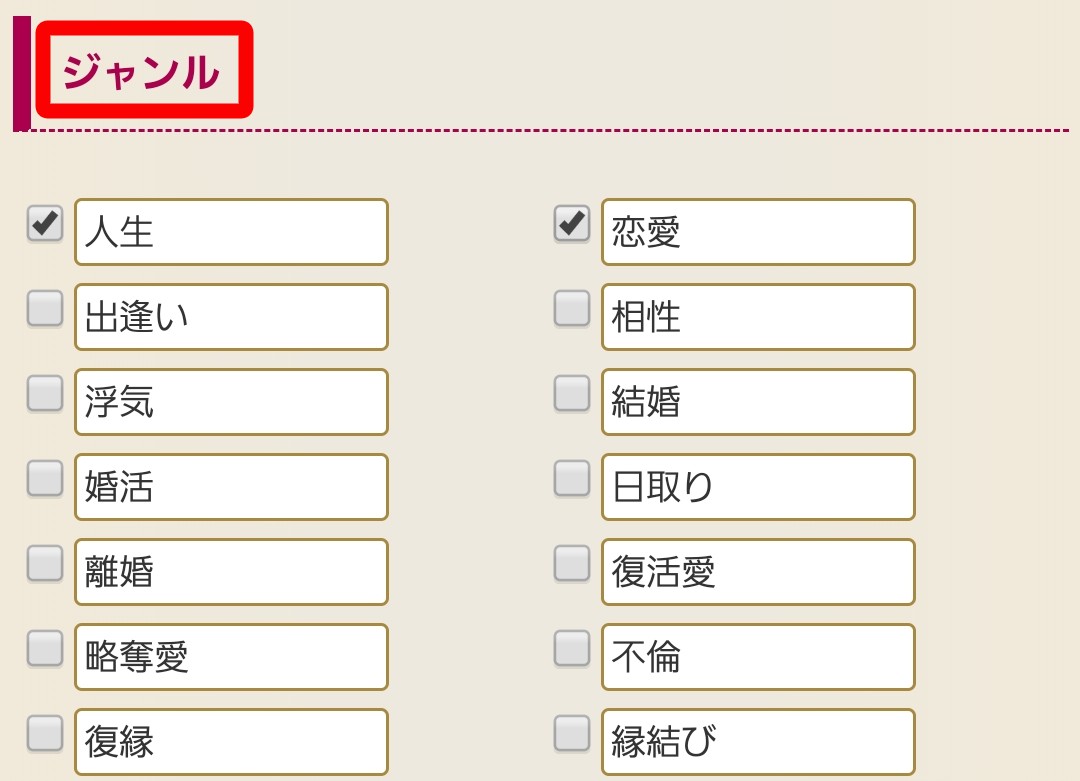1080x781 pixels.
Task: Click the 縁結び label box
Action: [758, 742]
